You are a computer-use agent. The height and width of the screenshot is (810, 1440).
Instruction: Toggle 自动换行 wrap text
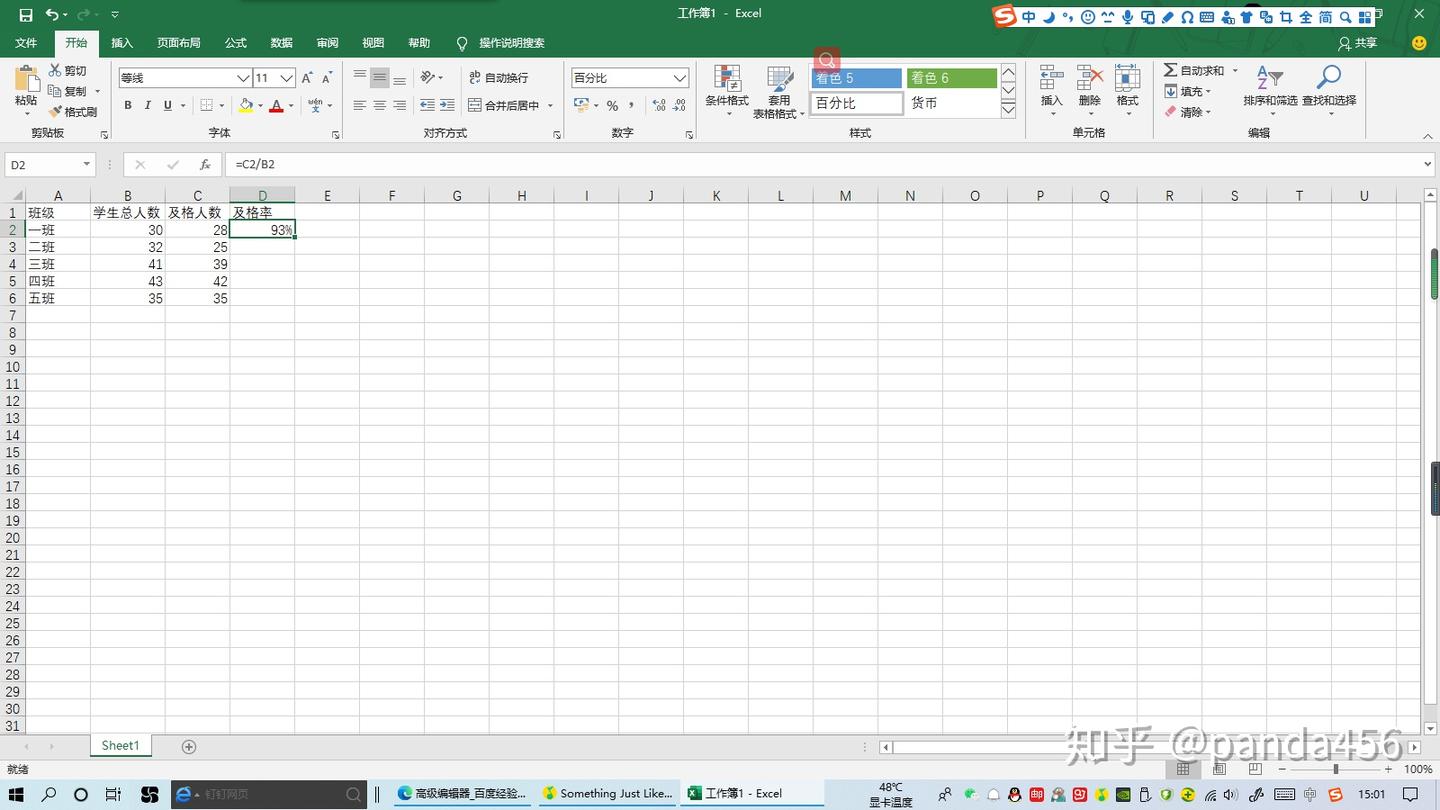click(499, 78)
